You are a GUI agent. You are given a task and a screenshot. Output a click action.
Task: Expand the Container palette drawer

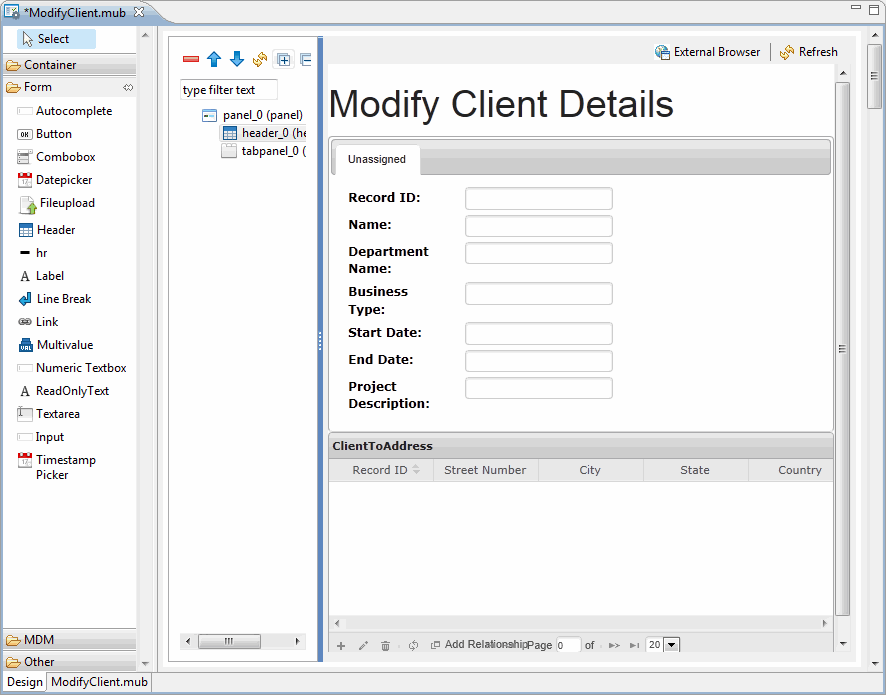[70, 65]
